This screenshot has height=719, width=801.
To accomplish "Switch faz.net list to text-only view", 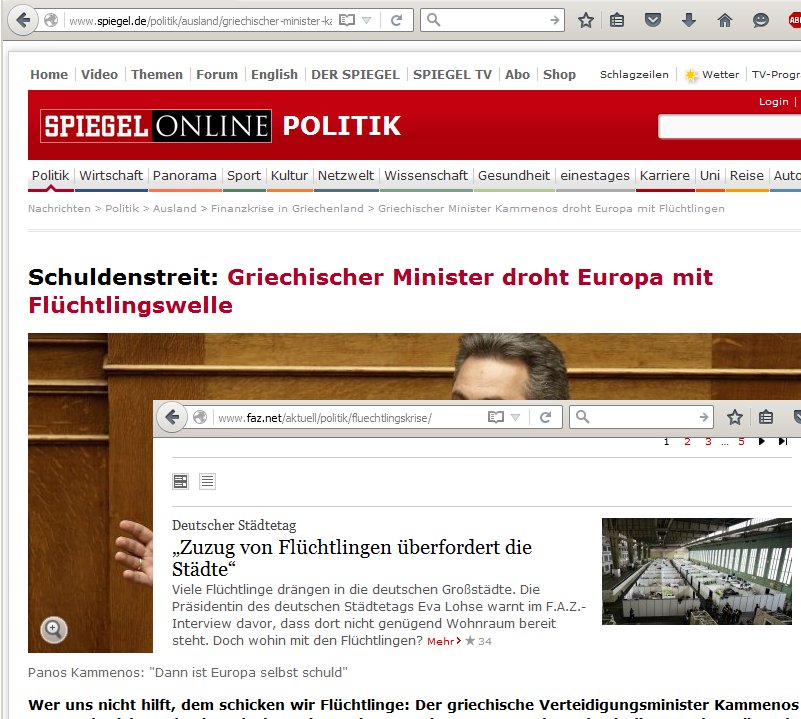I will tap(207, 481).
